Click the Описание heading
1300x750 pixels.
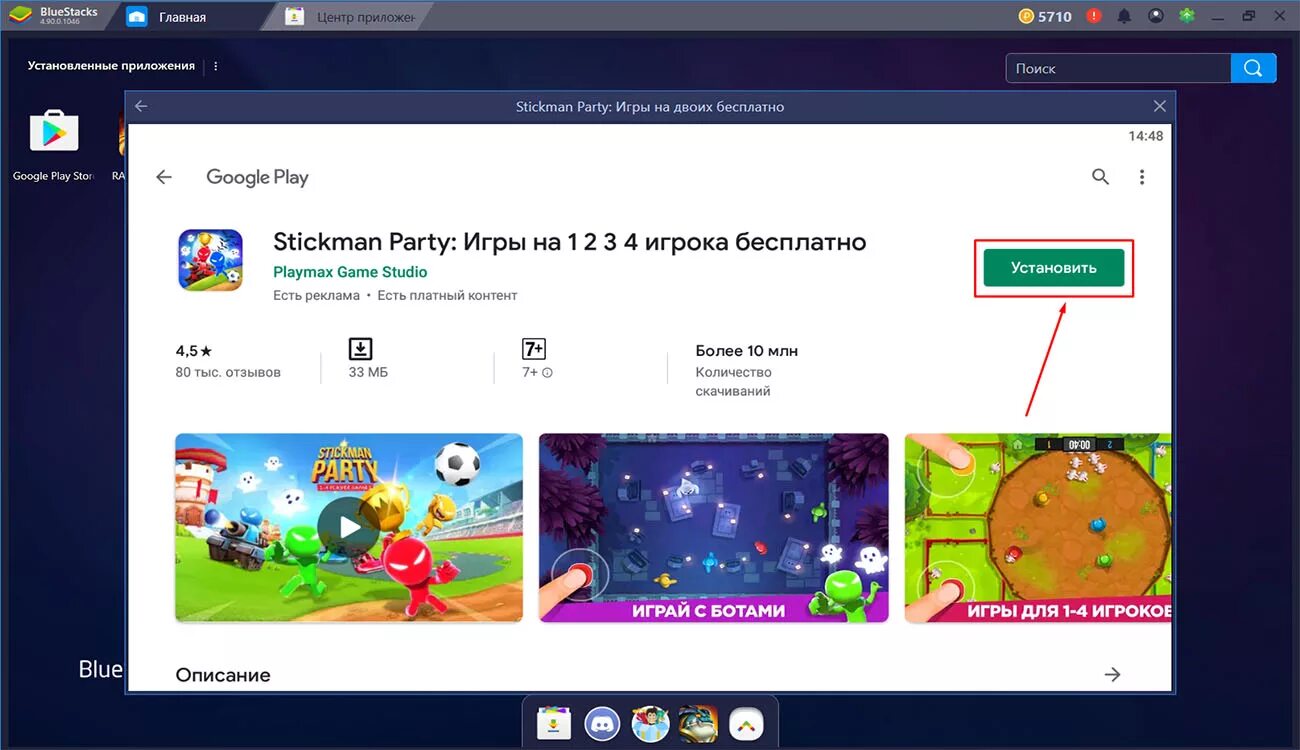pyautogui.click(x=223, y=675)
